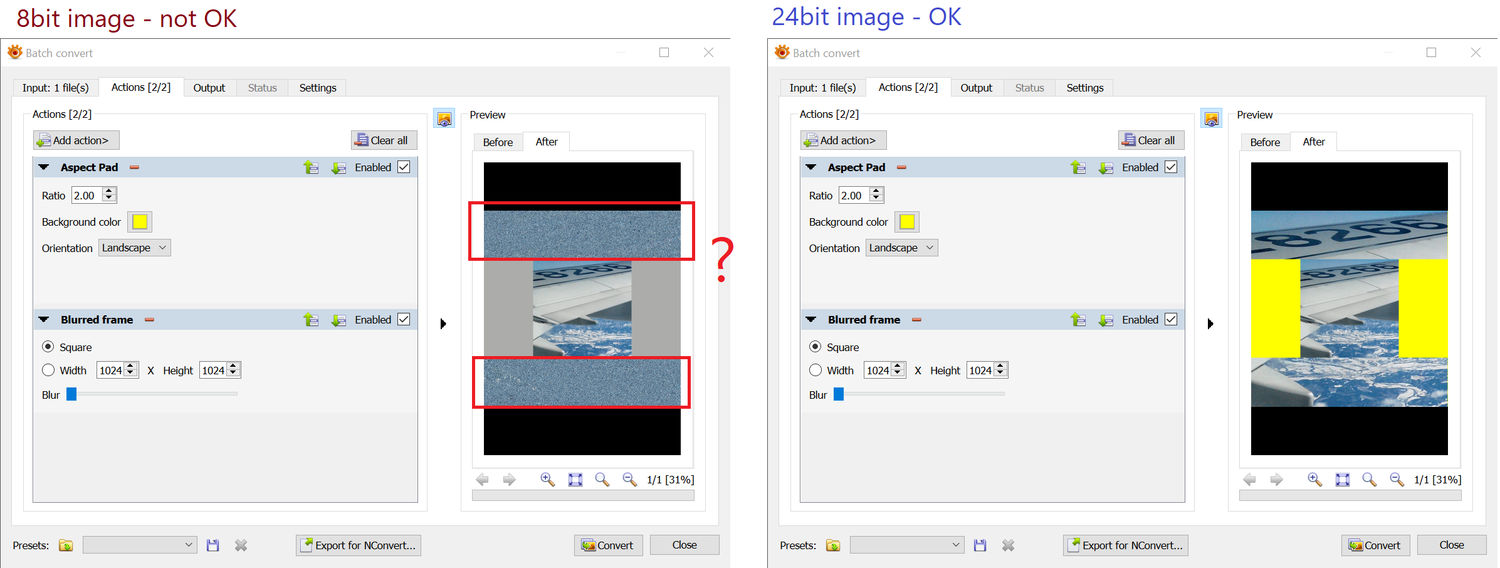Open Orientation Landscape dropdown in 24bit window
This screenshot has width=1500, height=568.
pyautogui.click(x=902, y=247)
